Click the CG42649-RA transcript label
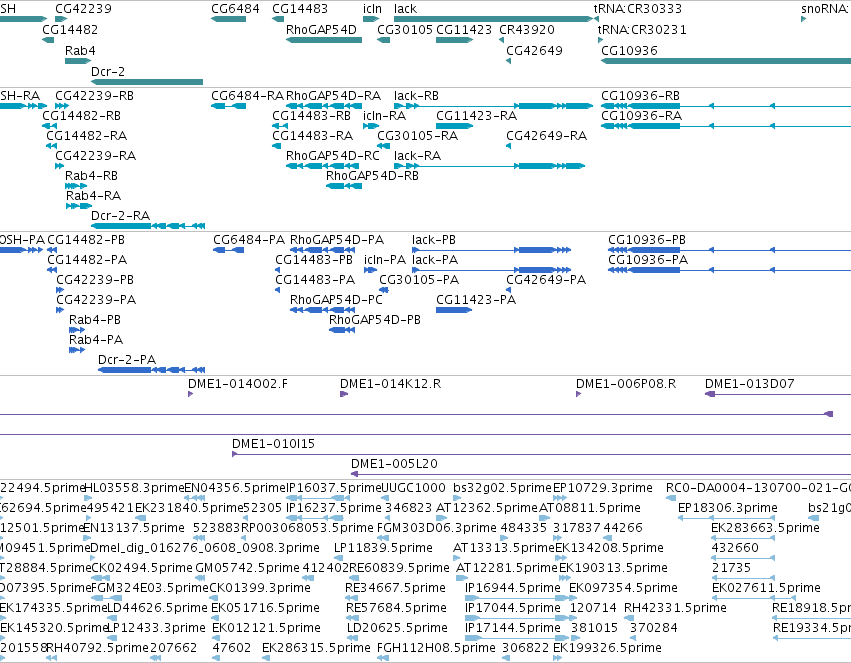 point(547,136)
